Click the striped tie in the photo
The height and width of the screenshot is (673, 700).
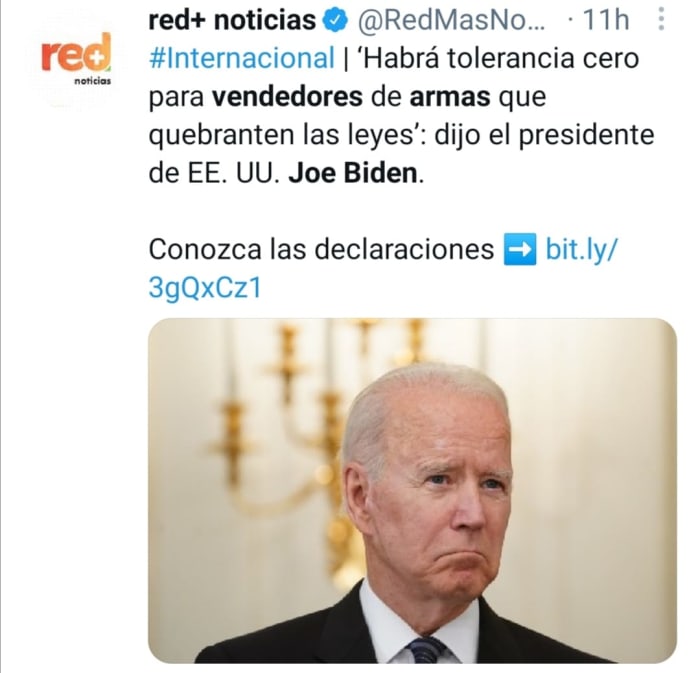click(x=426, y=651)
